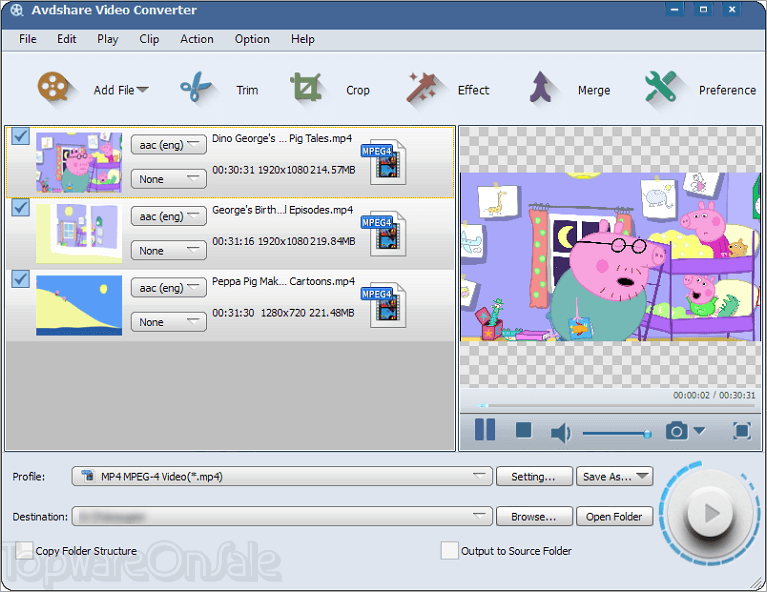Click the Browse... button

click(534, 516)
